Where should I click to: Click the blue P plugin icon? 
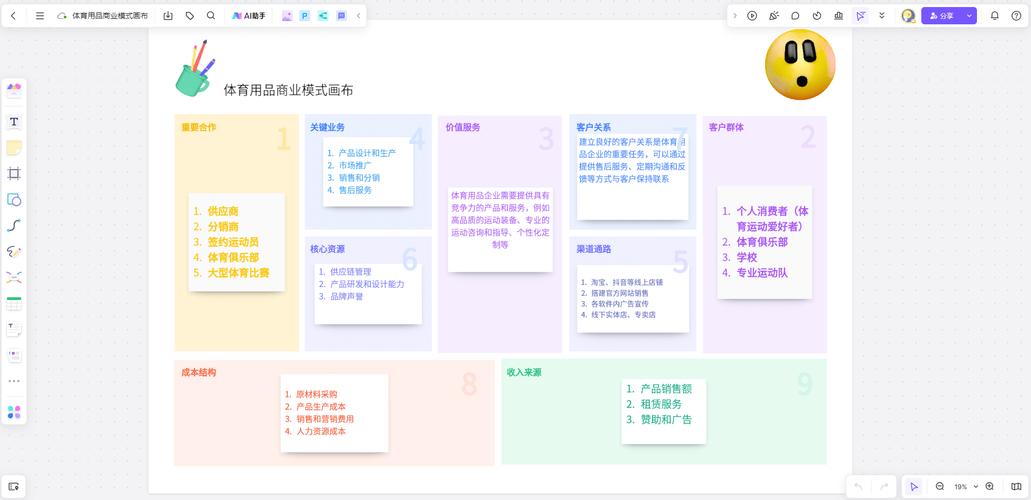(x=304, y=16)
